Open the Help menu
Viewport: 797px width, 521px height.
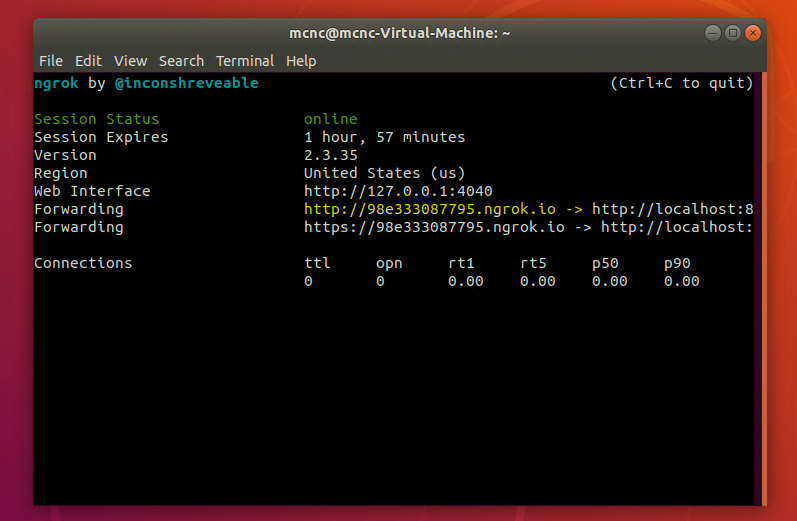(301, 61)
